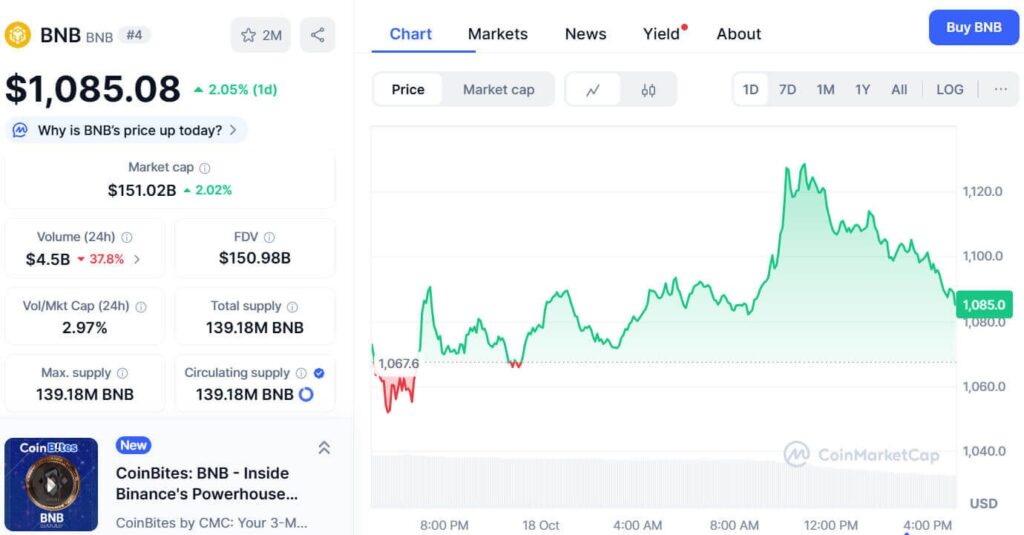Click the star watchlist button showing 2M
The width and height of the screenshot is (1024, 535).
(x=261, y=35)
